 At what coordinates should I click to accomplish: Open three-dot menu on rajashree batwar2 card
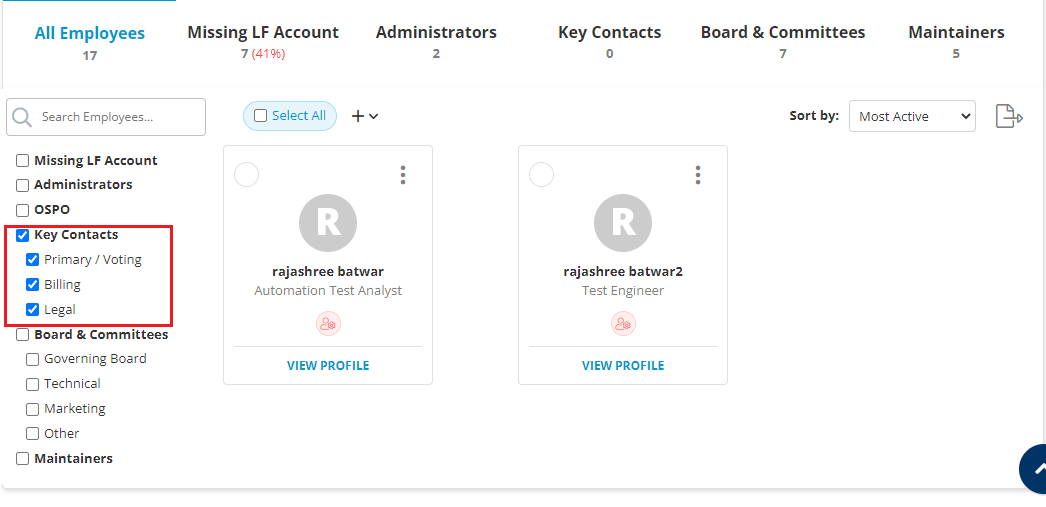698,175
